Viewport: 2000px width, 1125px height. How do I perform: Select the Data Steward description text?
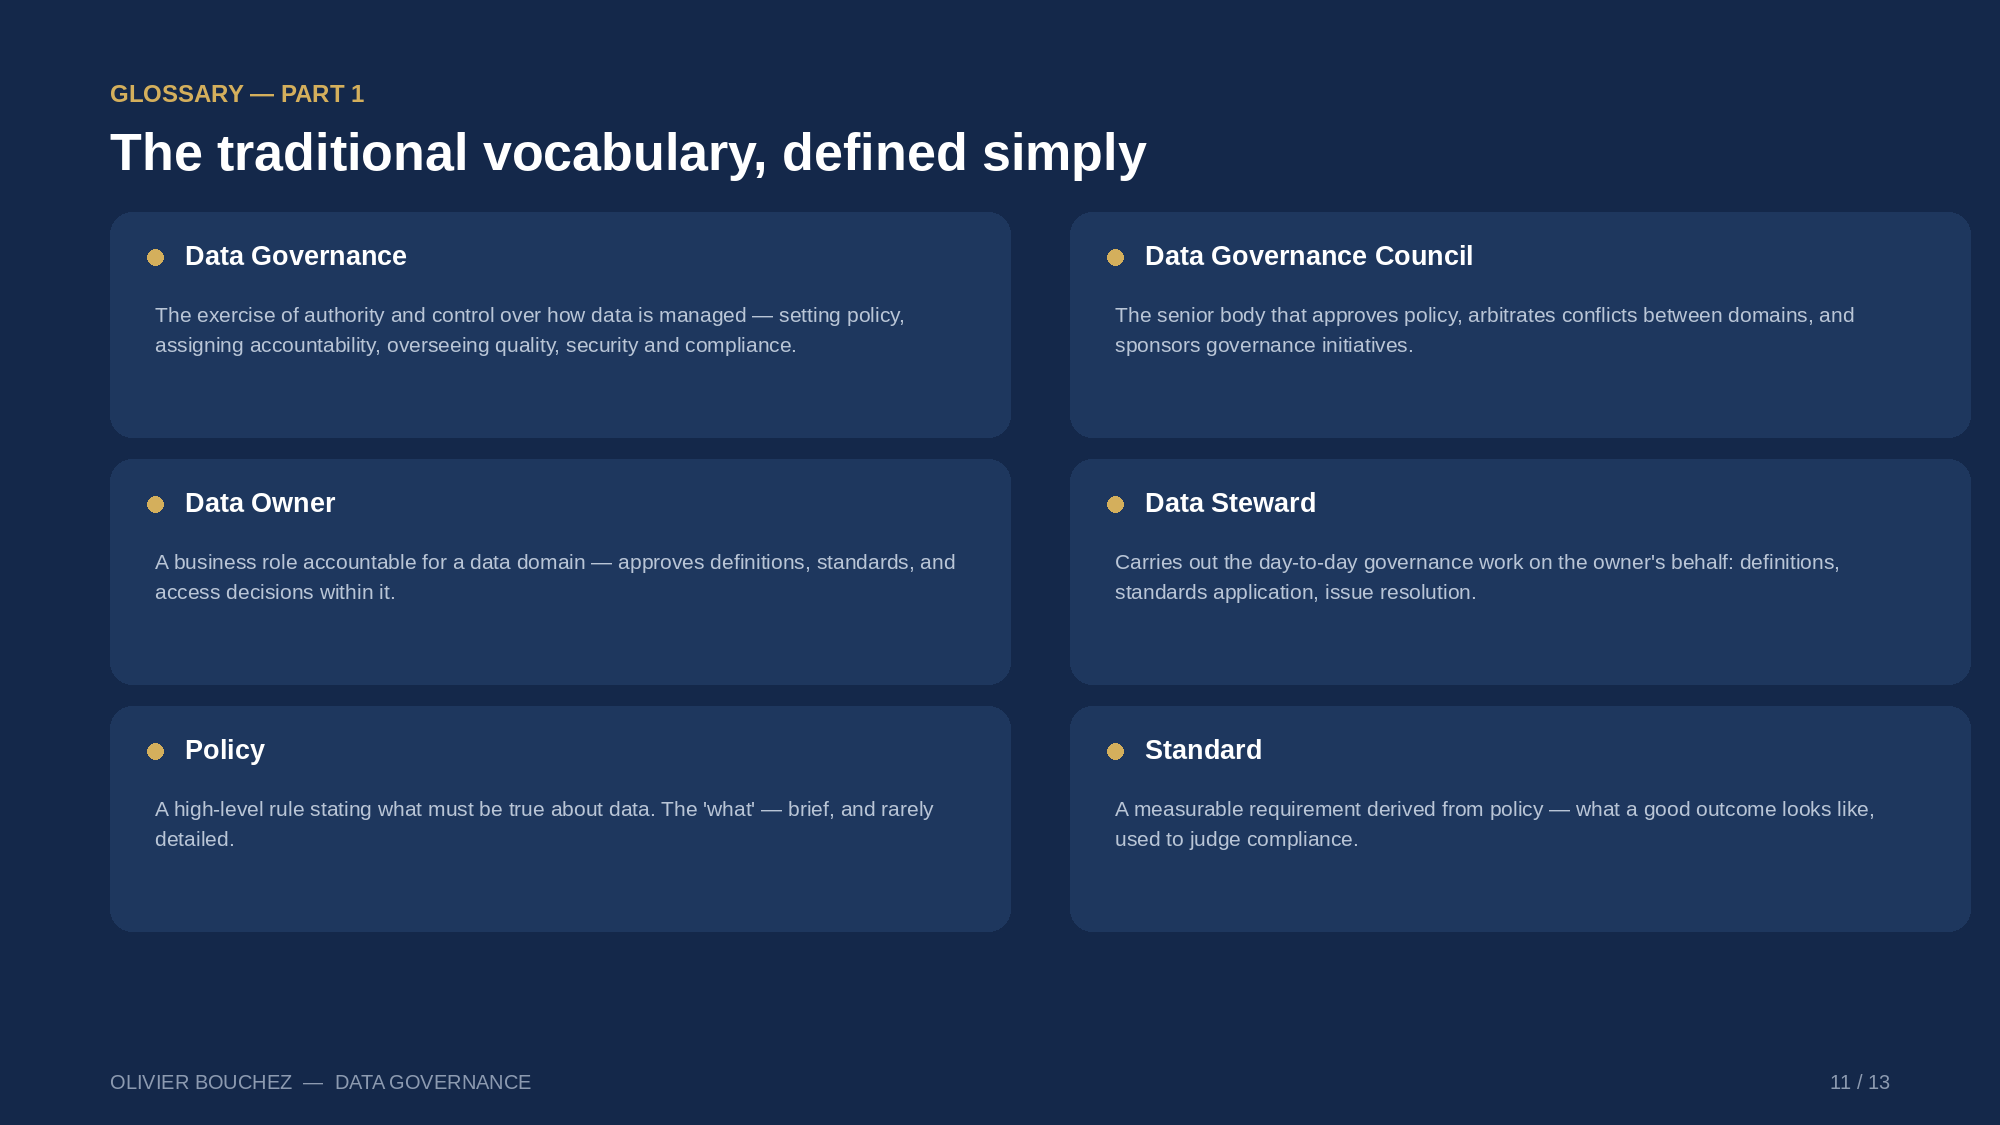[1477, 577]
